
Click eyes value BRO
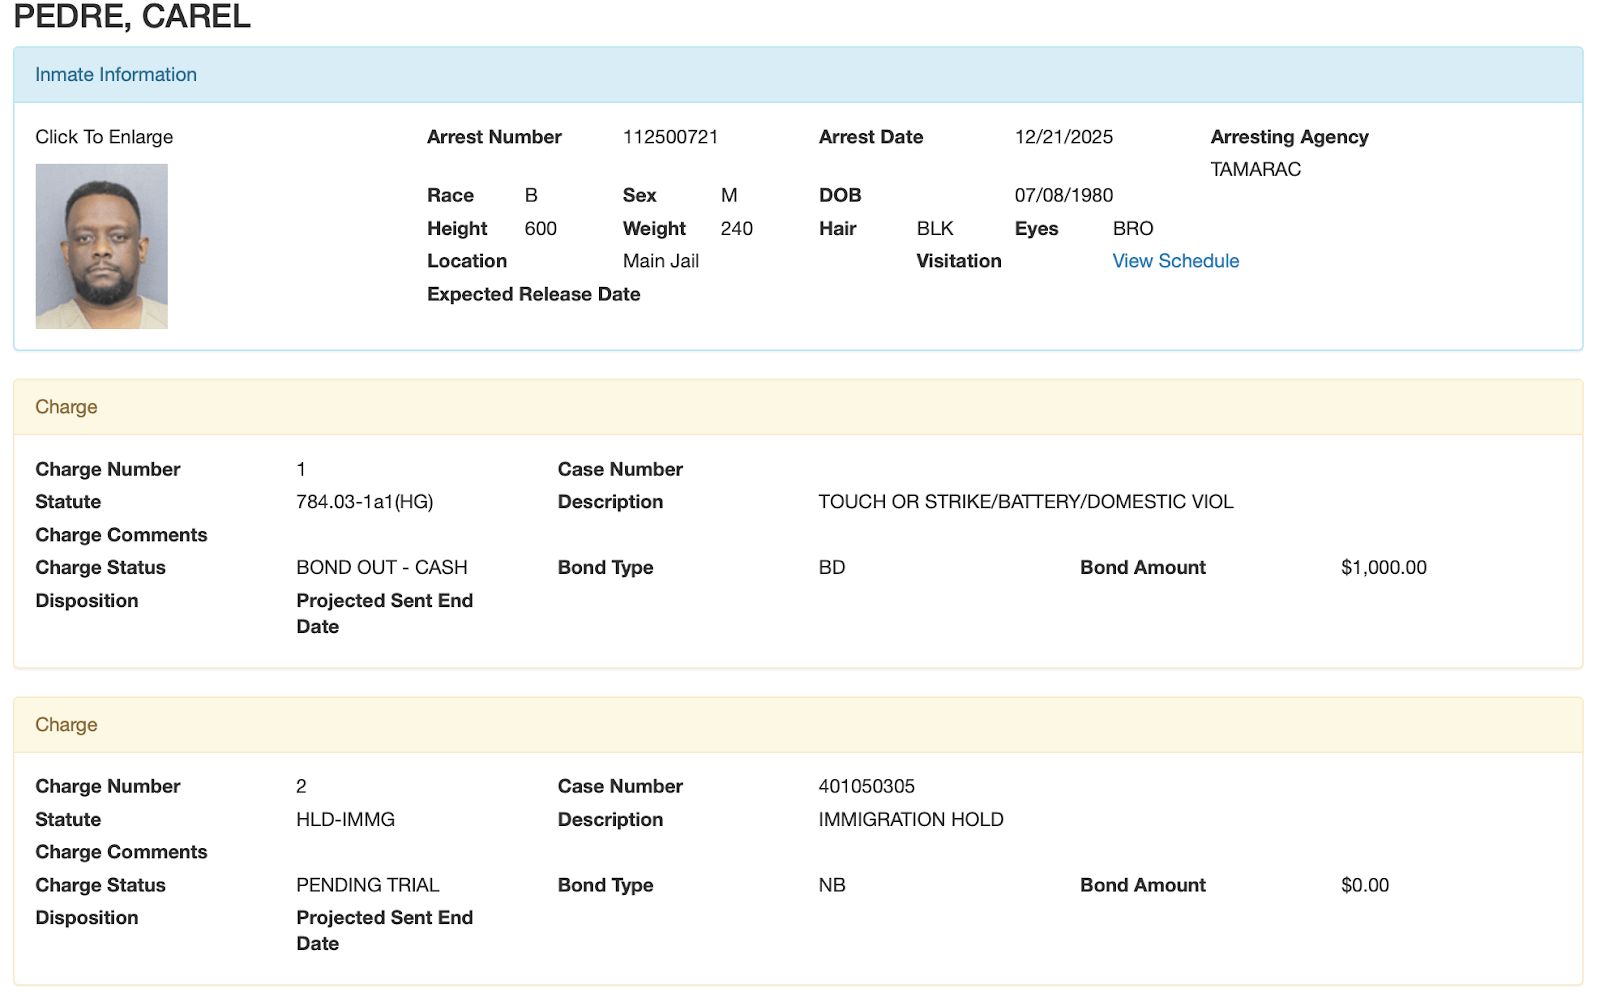point(1132,228)
